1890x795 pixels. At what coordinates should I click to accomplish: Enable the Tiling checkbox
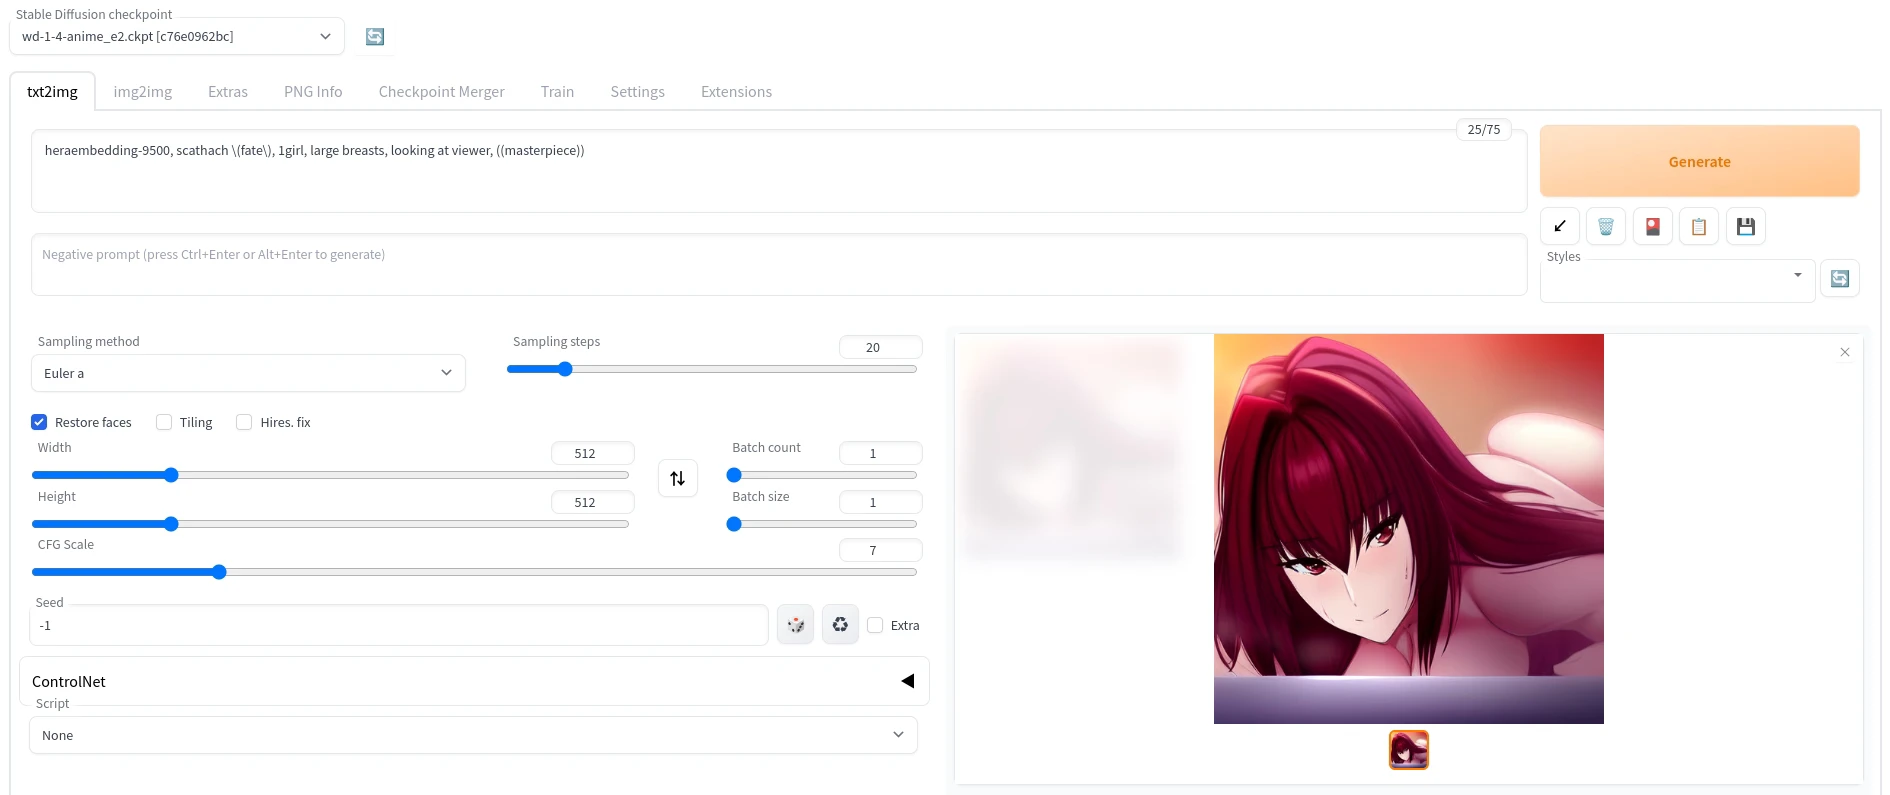[x=164, y=422]
